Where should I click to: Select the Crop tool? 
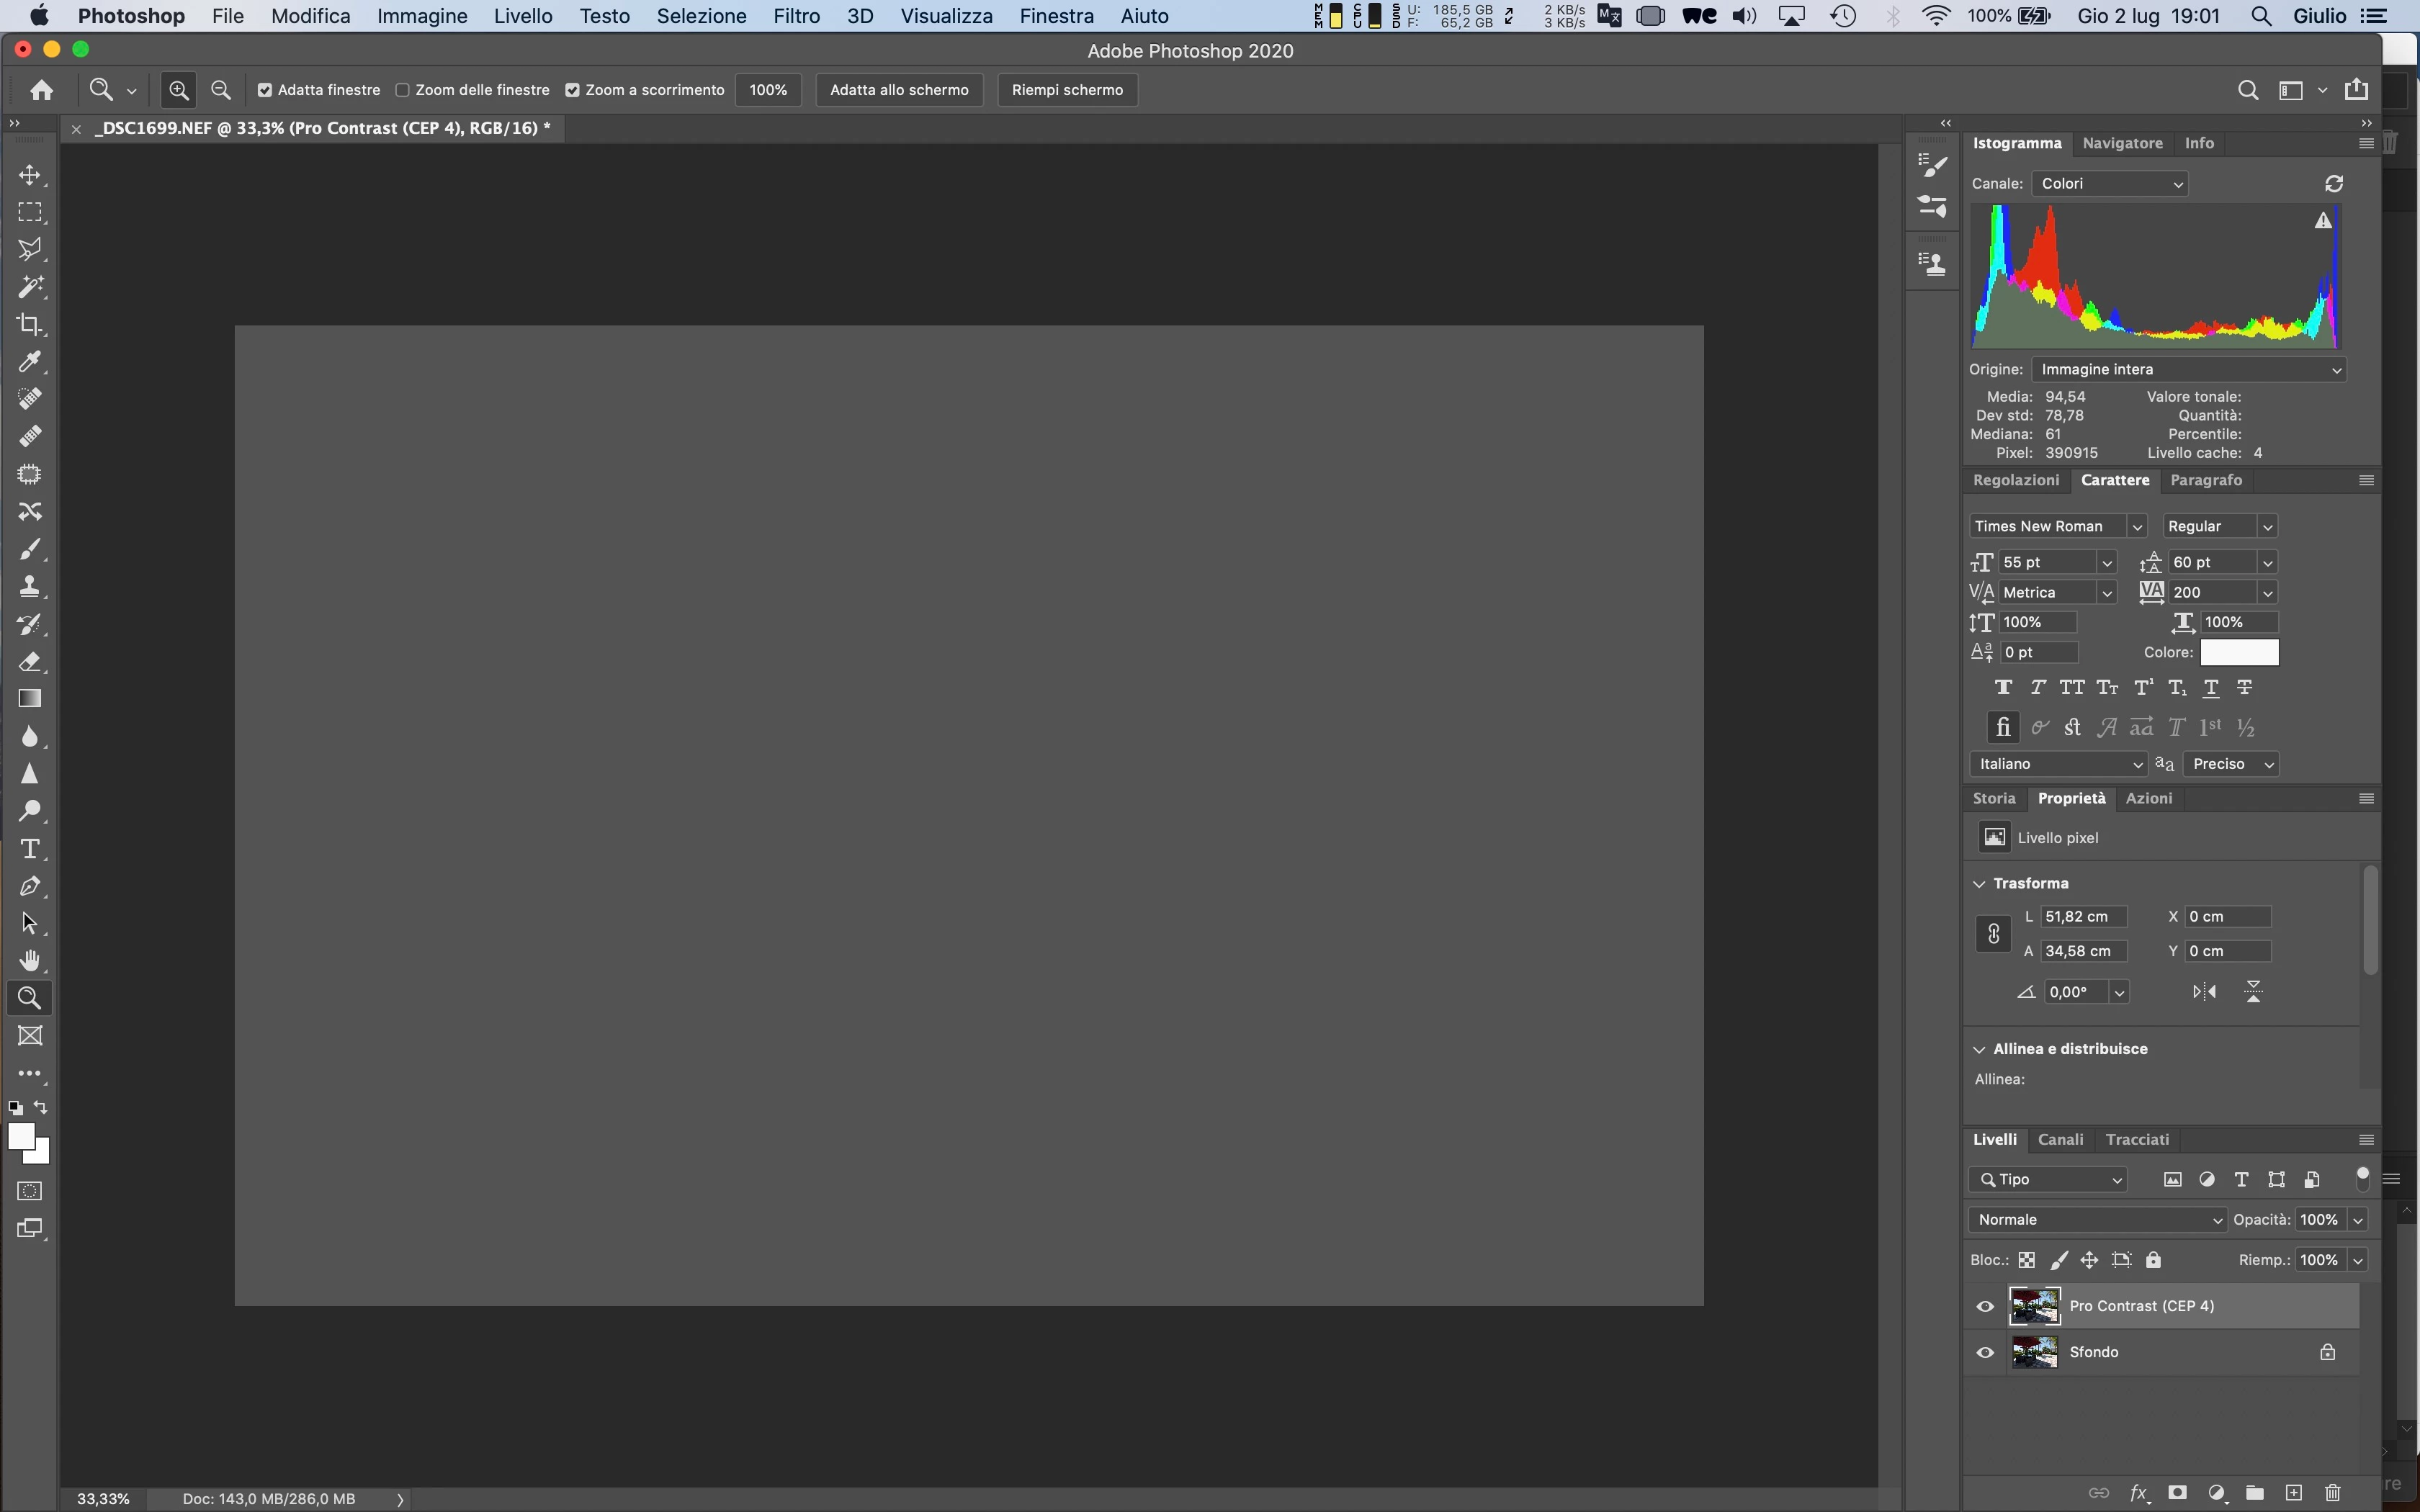tap(30, 324)
